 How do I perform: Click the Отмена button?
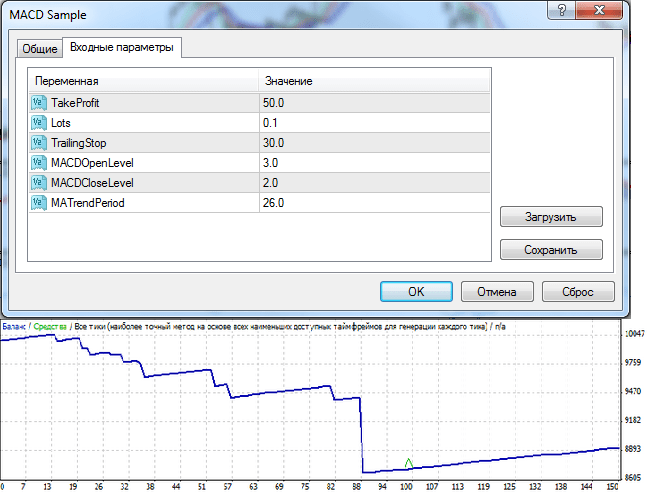coord(497,292)
